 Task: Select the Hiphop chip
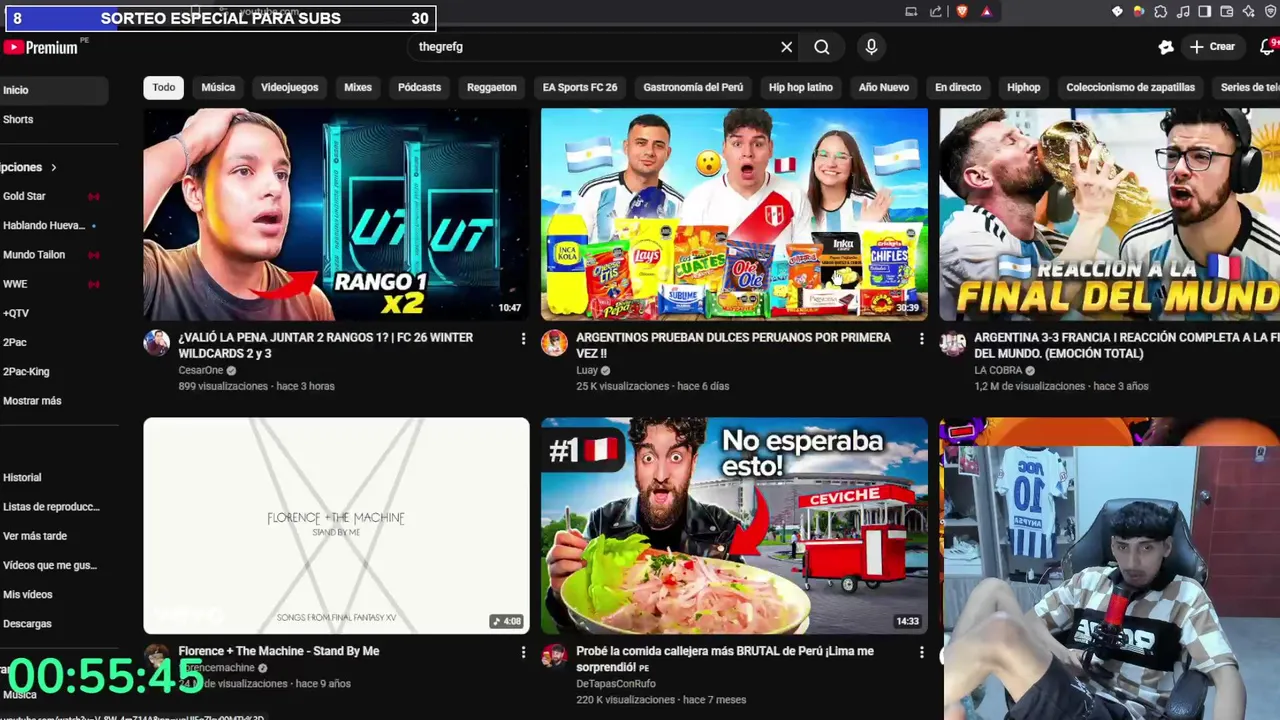click(x=1024, y=87)
